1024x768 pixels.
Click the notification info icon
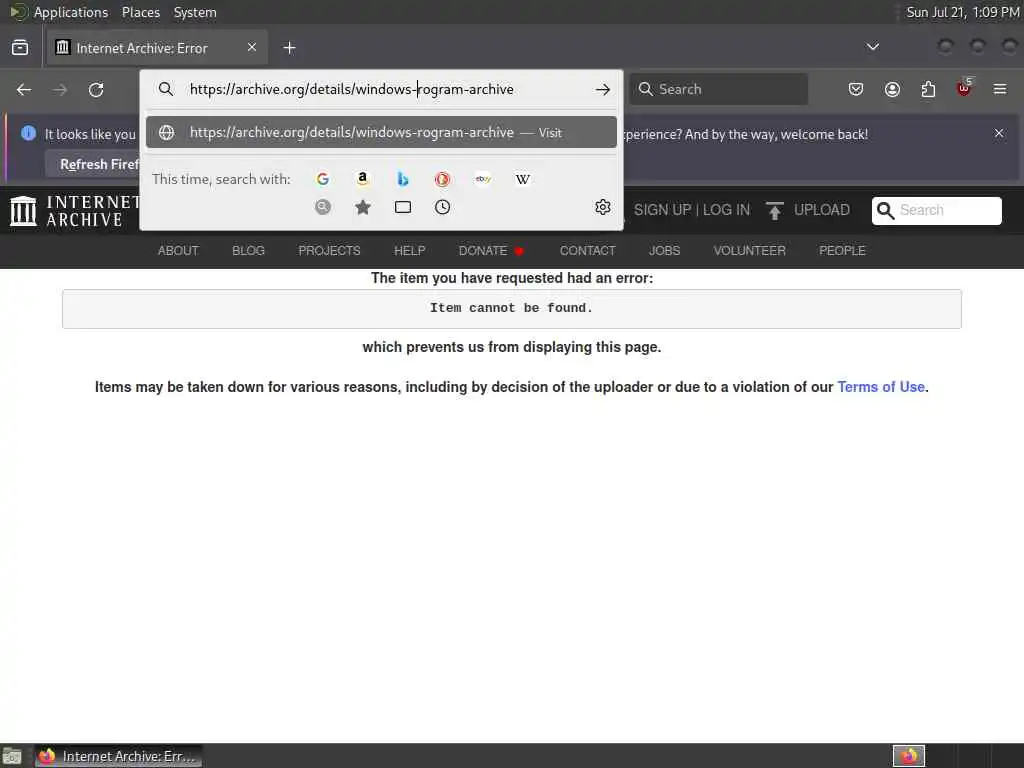[28, 133]
